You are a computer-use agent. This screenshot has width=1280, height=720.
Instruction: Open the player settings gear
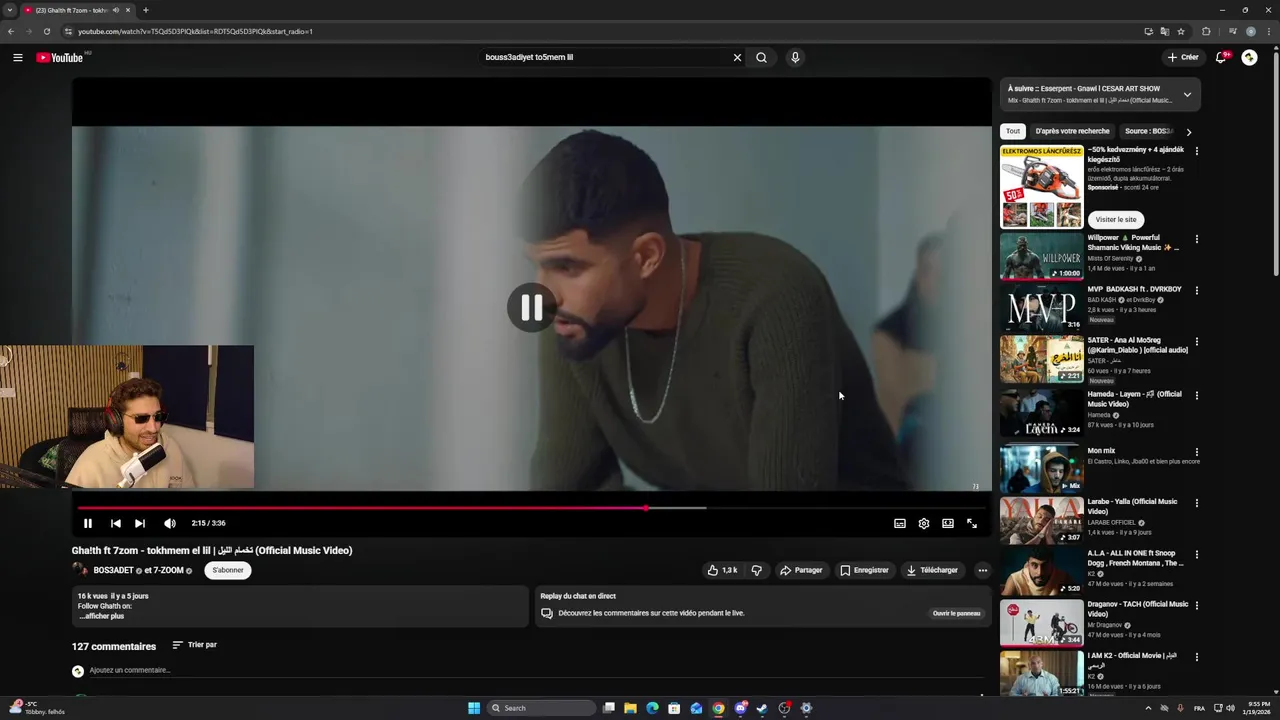point(924,523)
